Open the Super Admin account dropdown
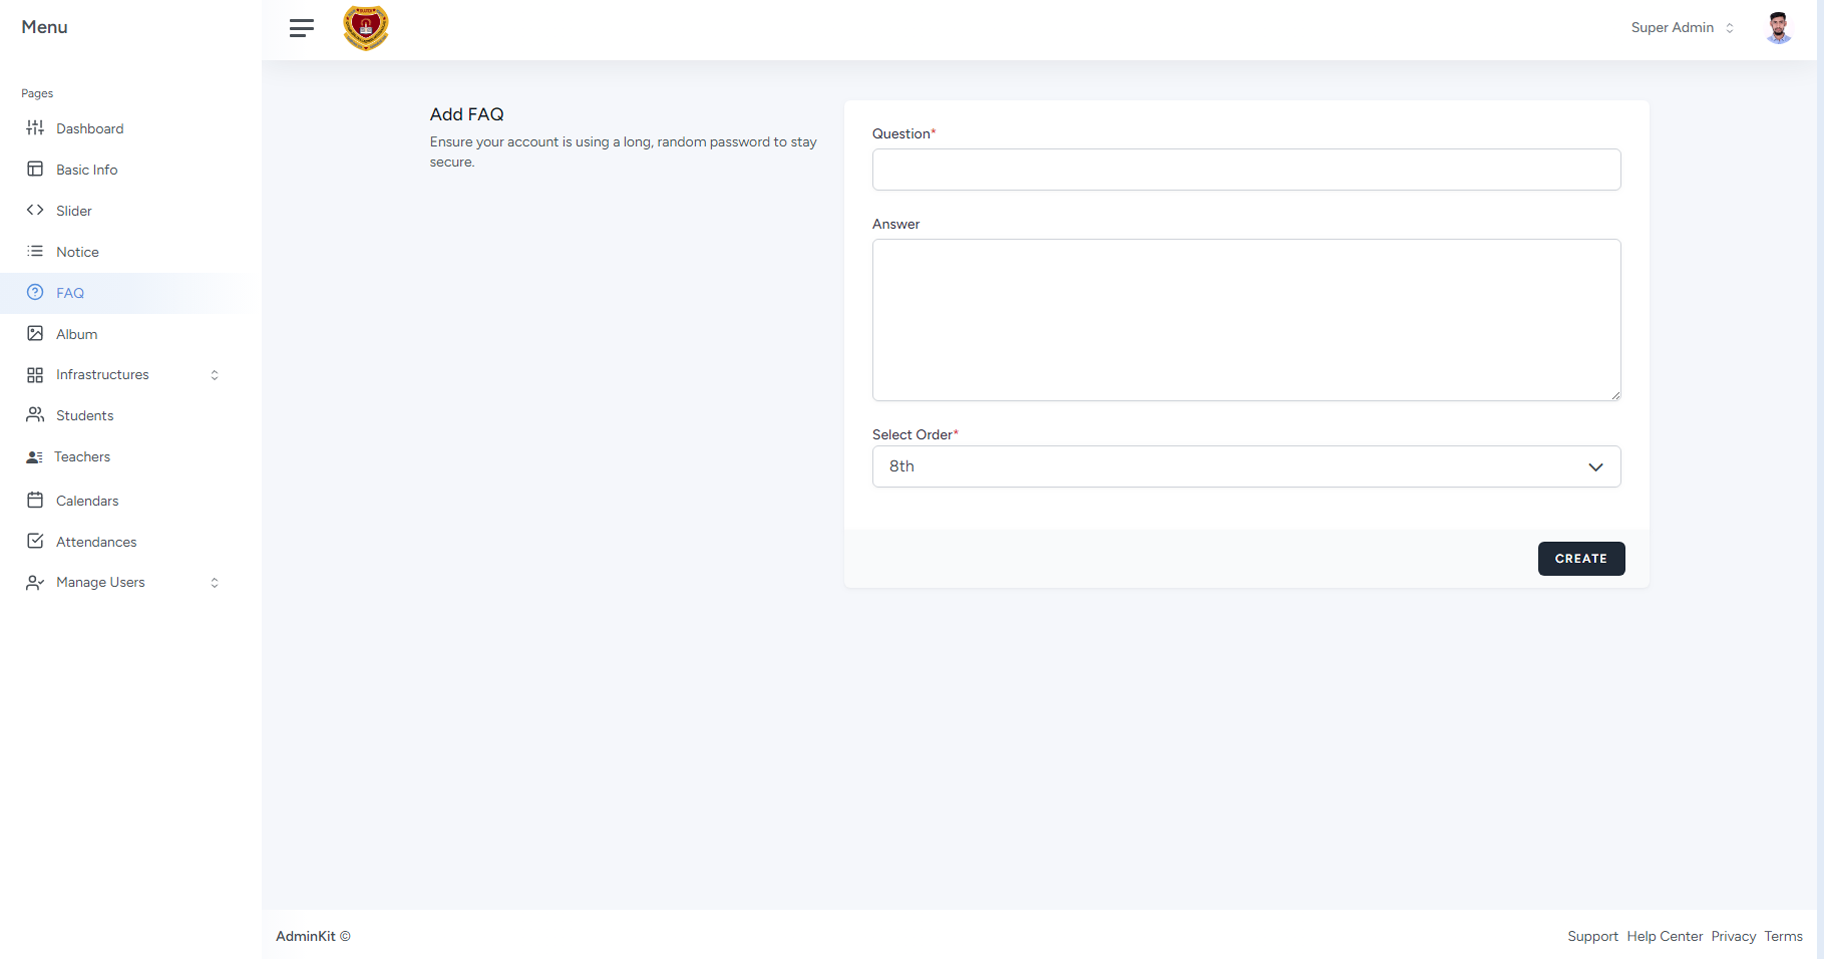 [1682, 28]
